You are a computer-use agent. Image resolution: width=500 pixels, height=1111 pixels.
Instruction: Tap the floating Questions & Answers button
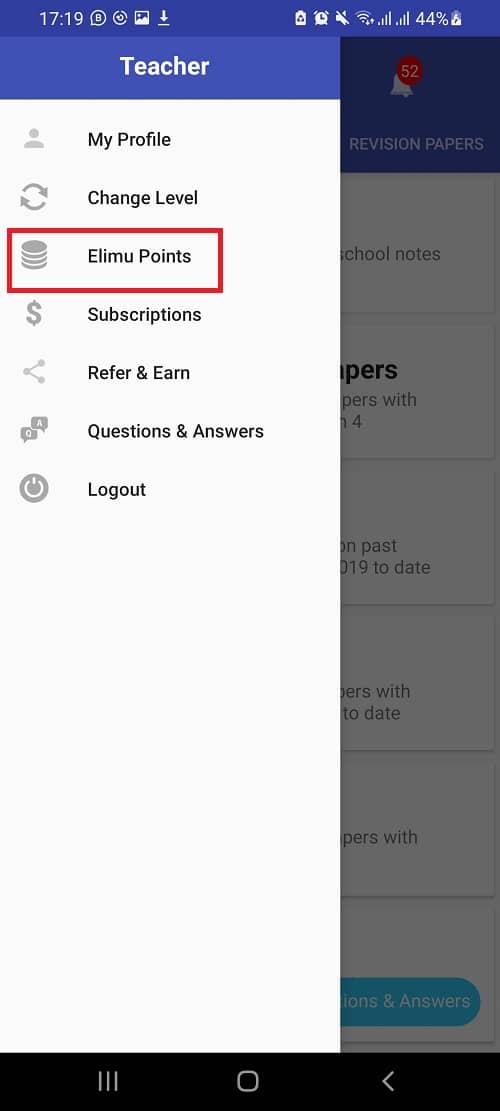[411, 1001]
